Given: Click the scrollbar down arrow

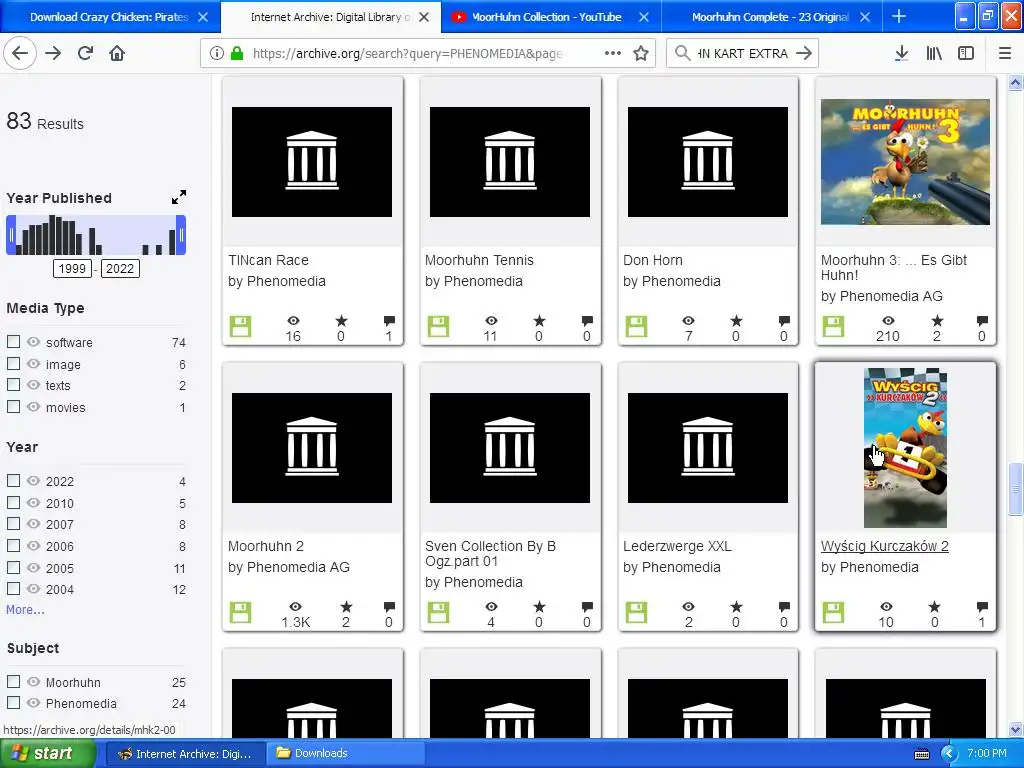Looking at the screenshot, I should (1015, 729).
